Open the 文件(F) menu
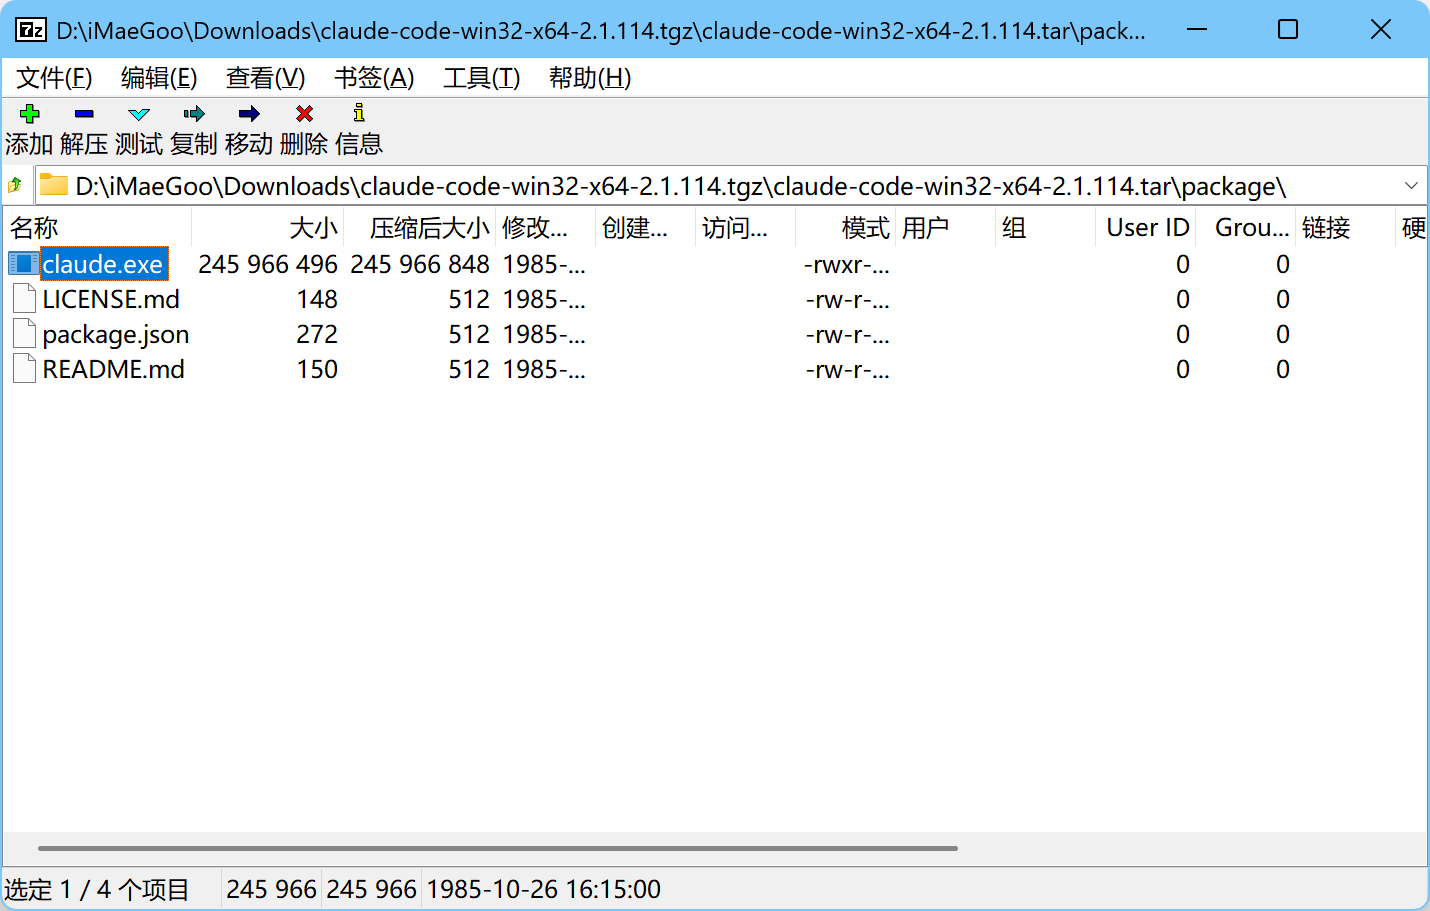The image size is (1430, 911). pyautogui.click(x=54, y=78)
